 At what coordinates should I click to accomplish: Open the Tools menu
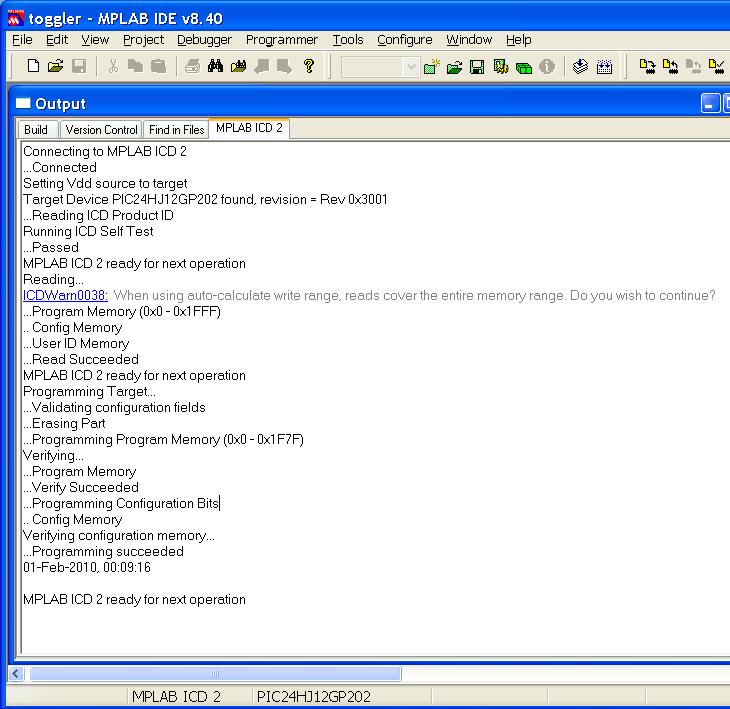[347, 40]
